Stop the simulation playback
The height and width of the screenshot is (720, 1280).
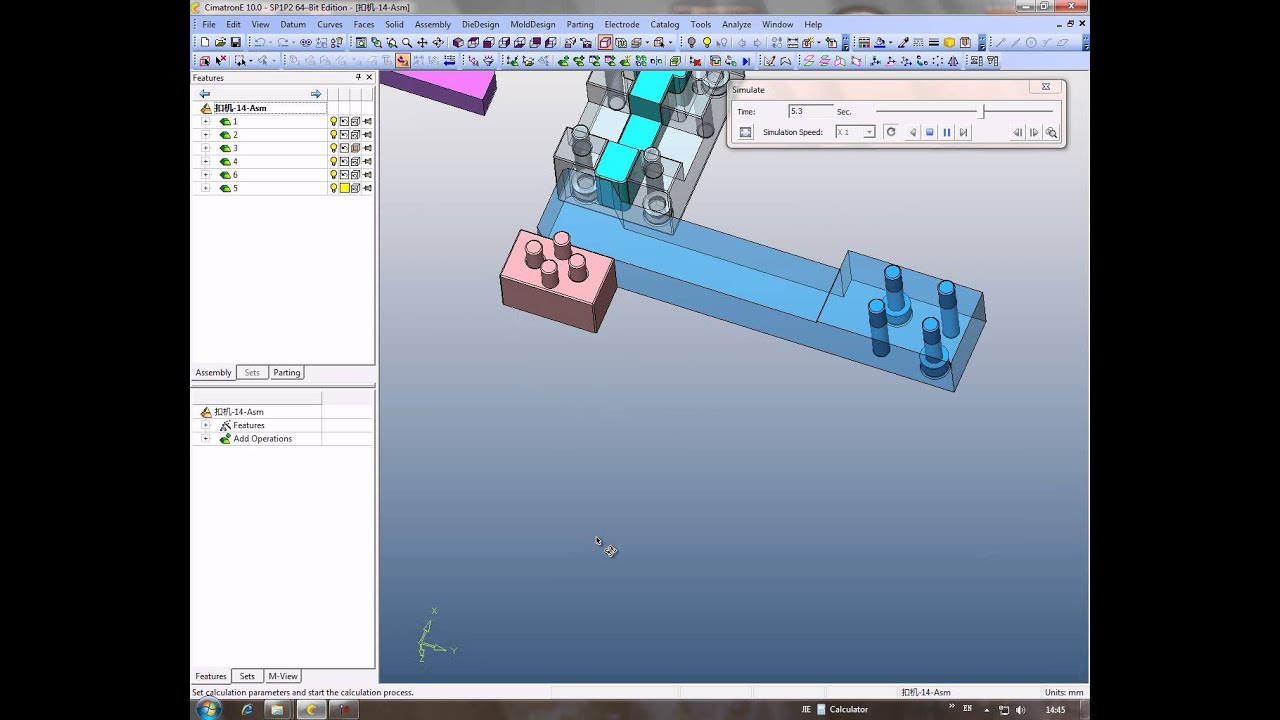pyautogui.click(x=929, y=132)
